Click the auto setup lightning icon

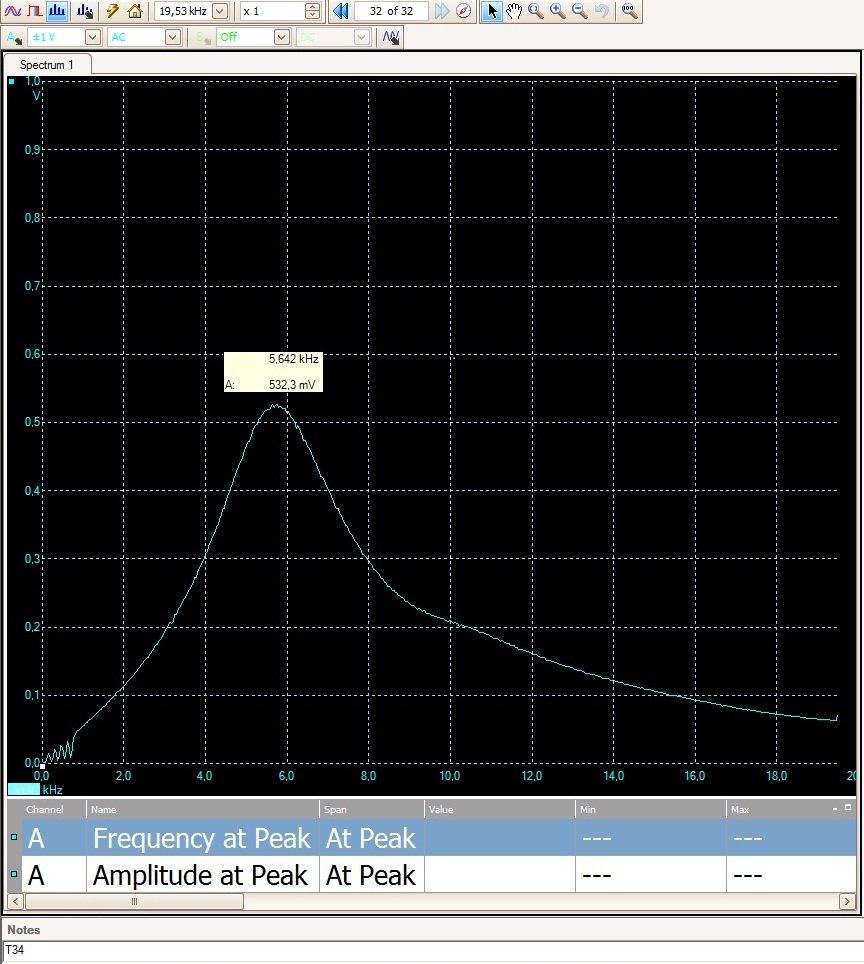pyautogui.click(x=113, y=11)
